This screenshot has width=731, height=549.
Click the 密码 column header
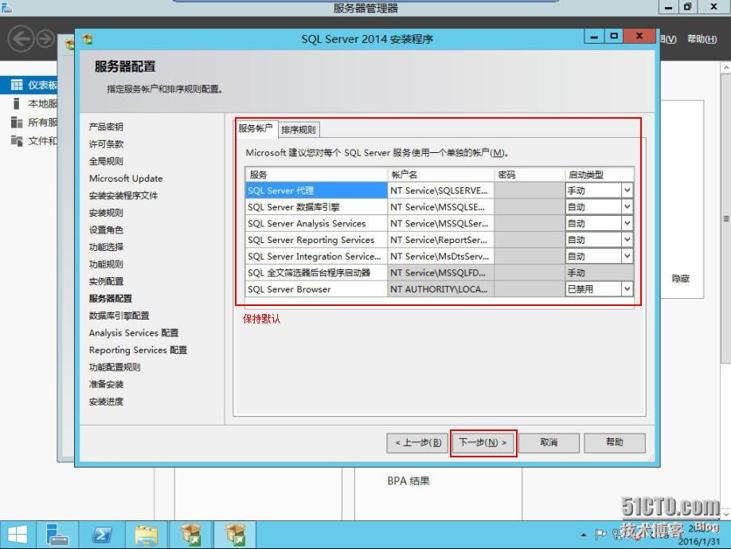tap(529, 174)
